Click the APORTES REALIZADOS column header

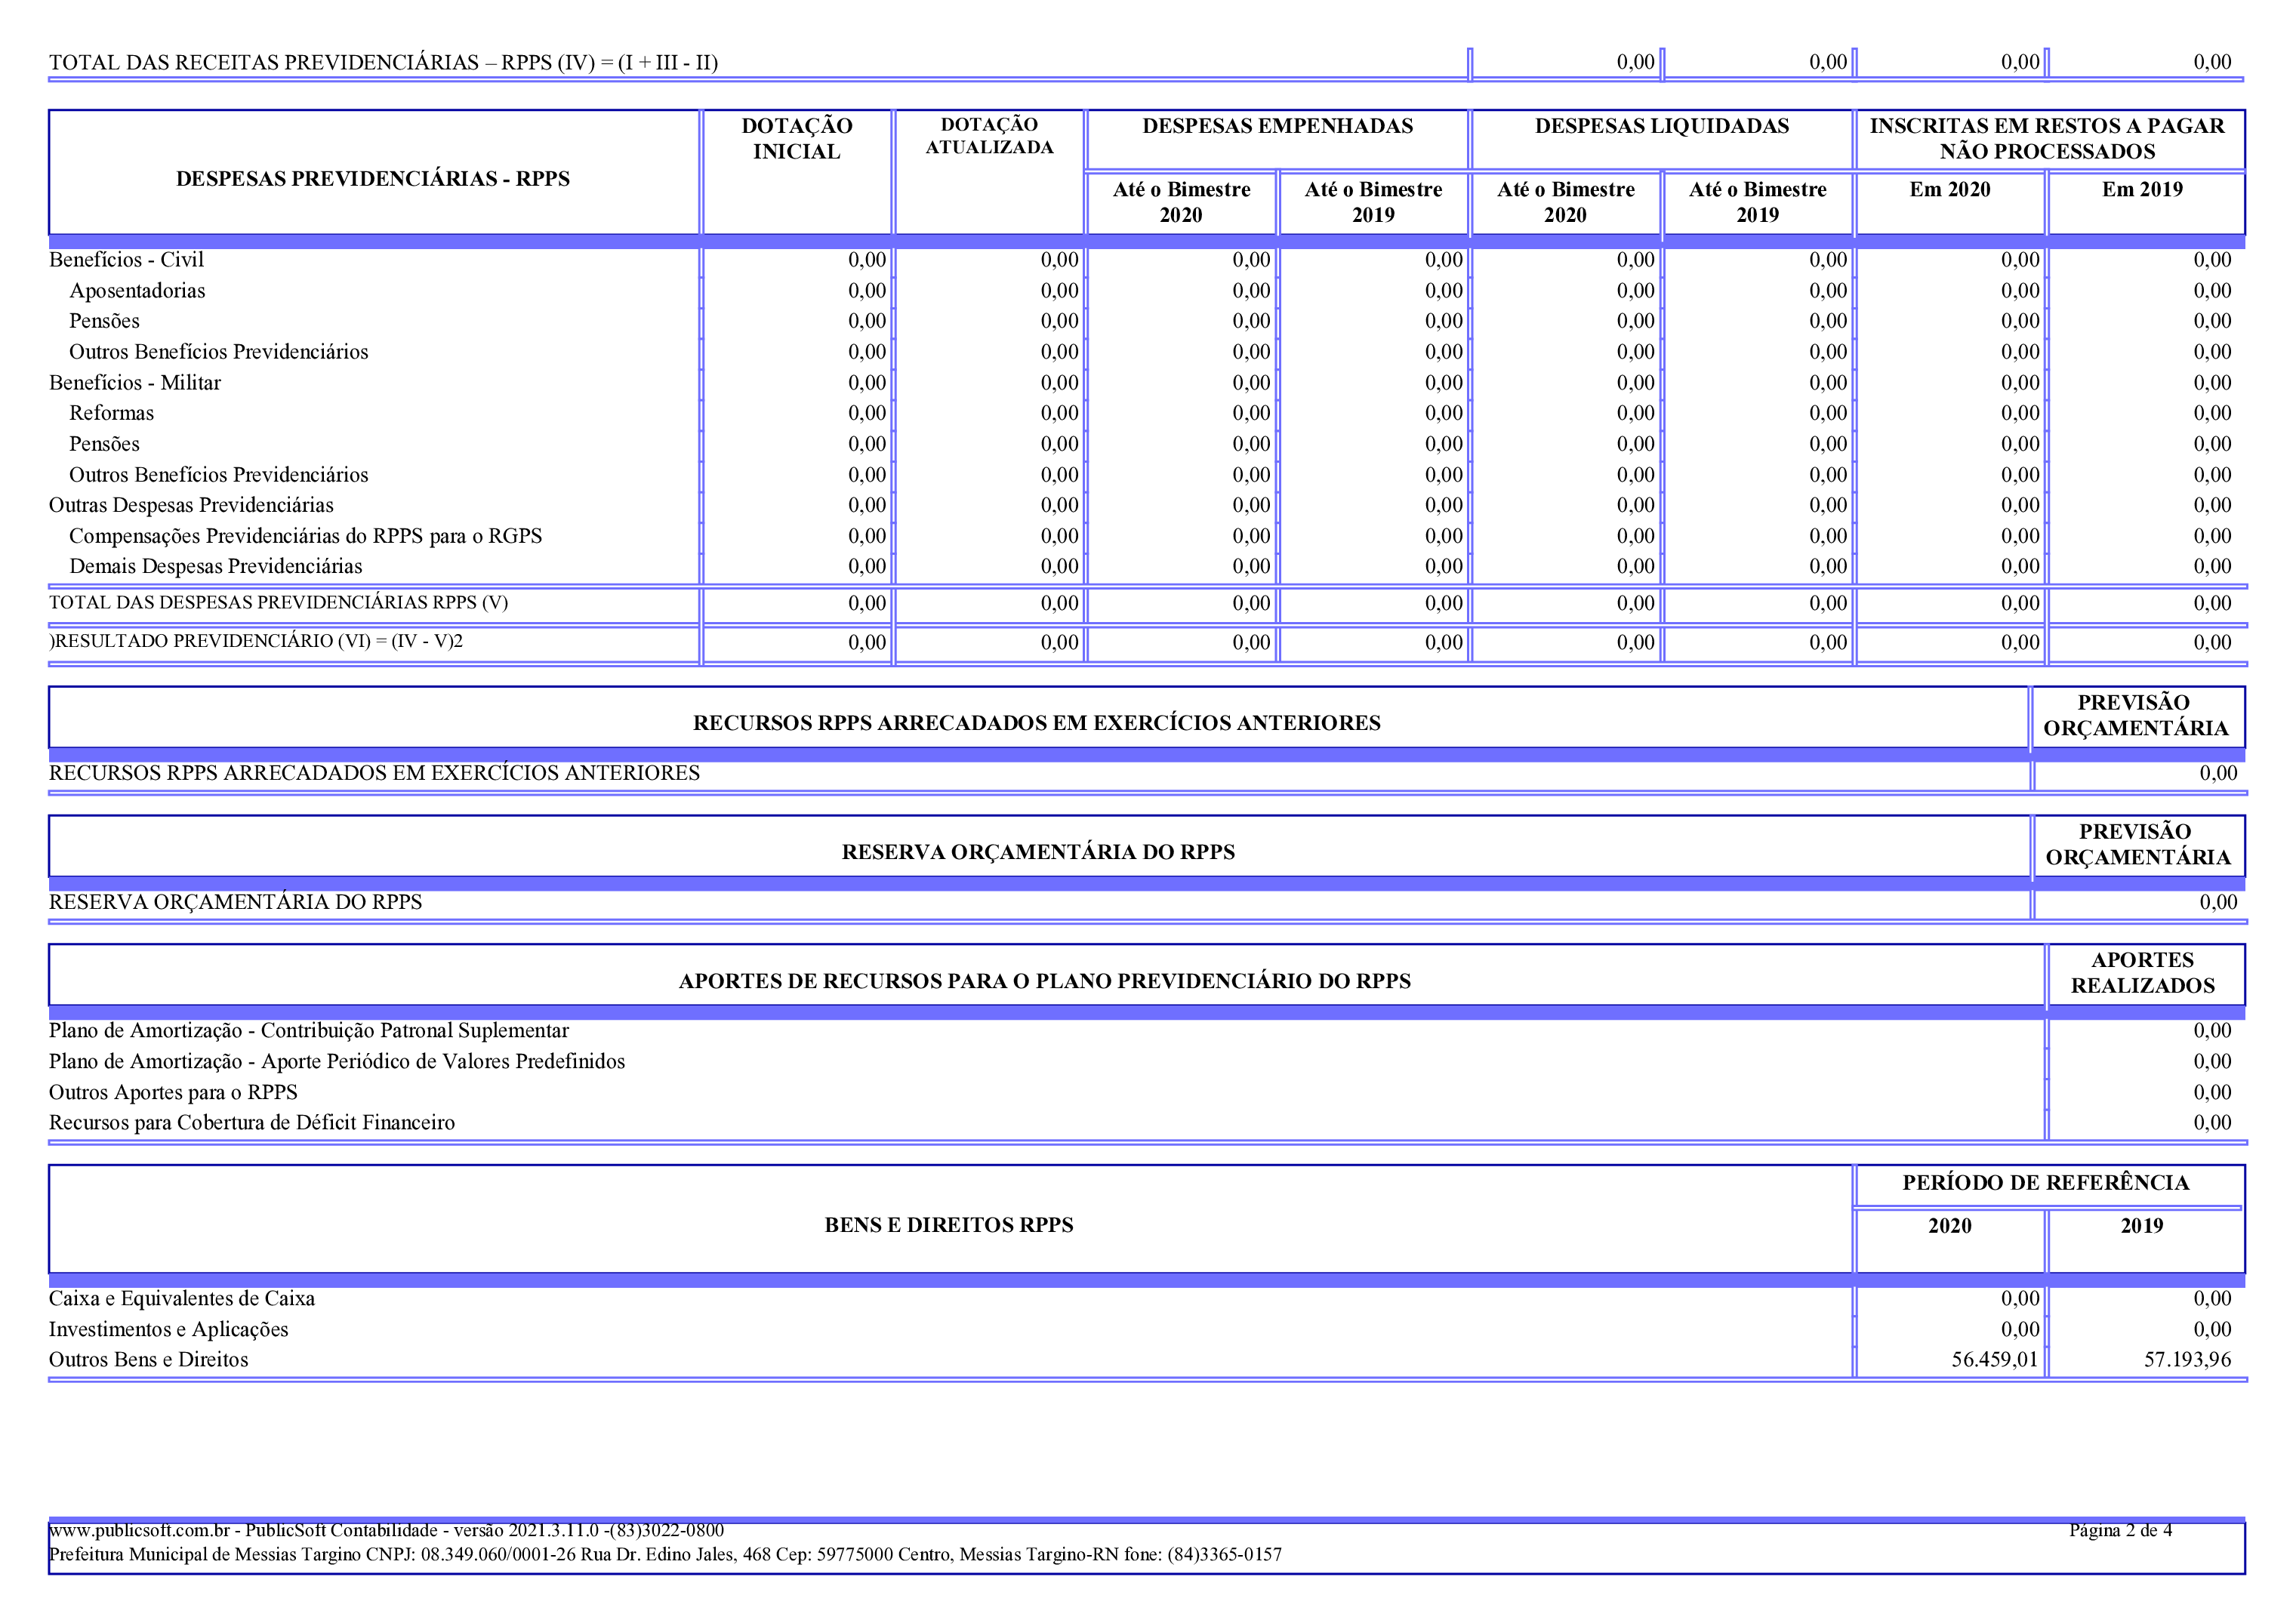(2142, 973)
